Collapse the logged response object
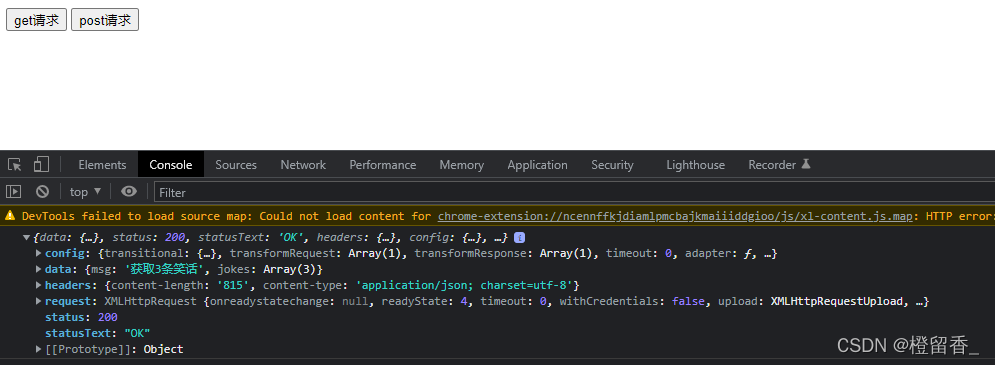Viewport: 995px width, 365px height. [27, 238]
